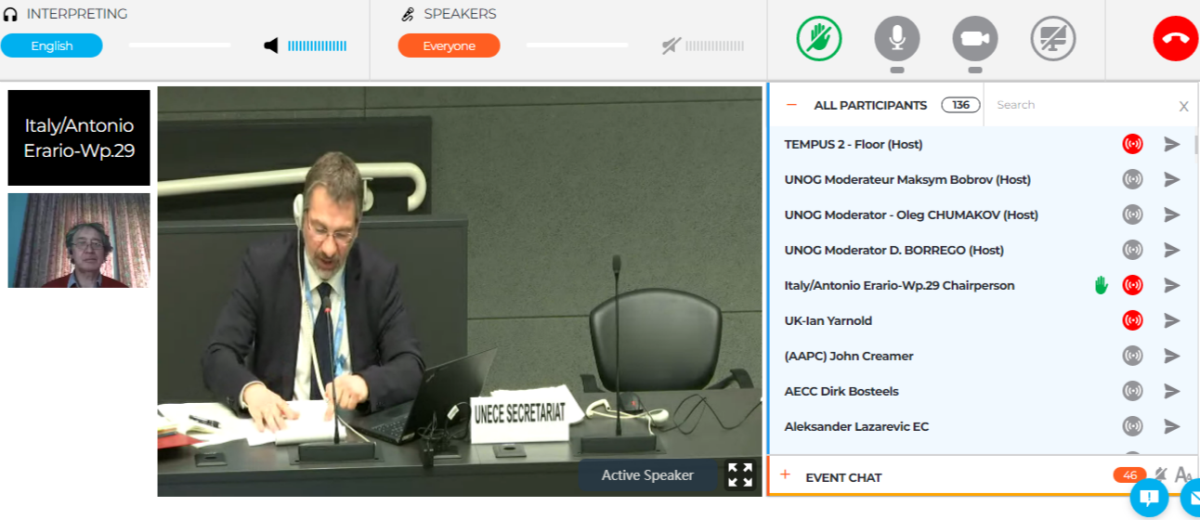
Task: Toggle fullscreen on active speaker video
Action: (x=740, y=475)
